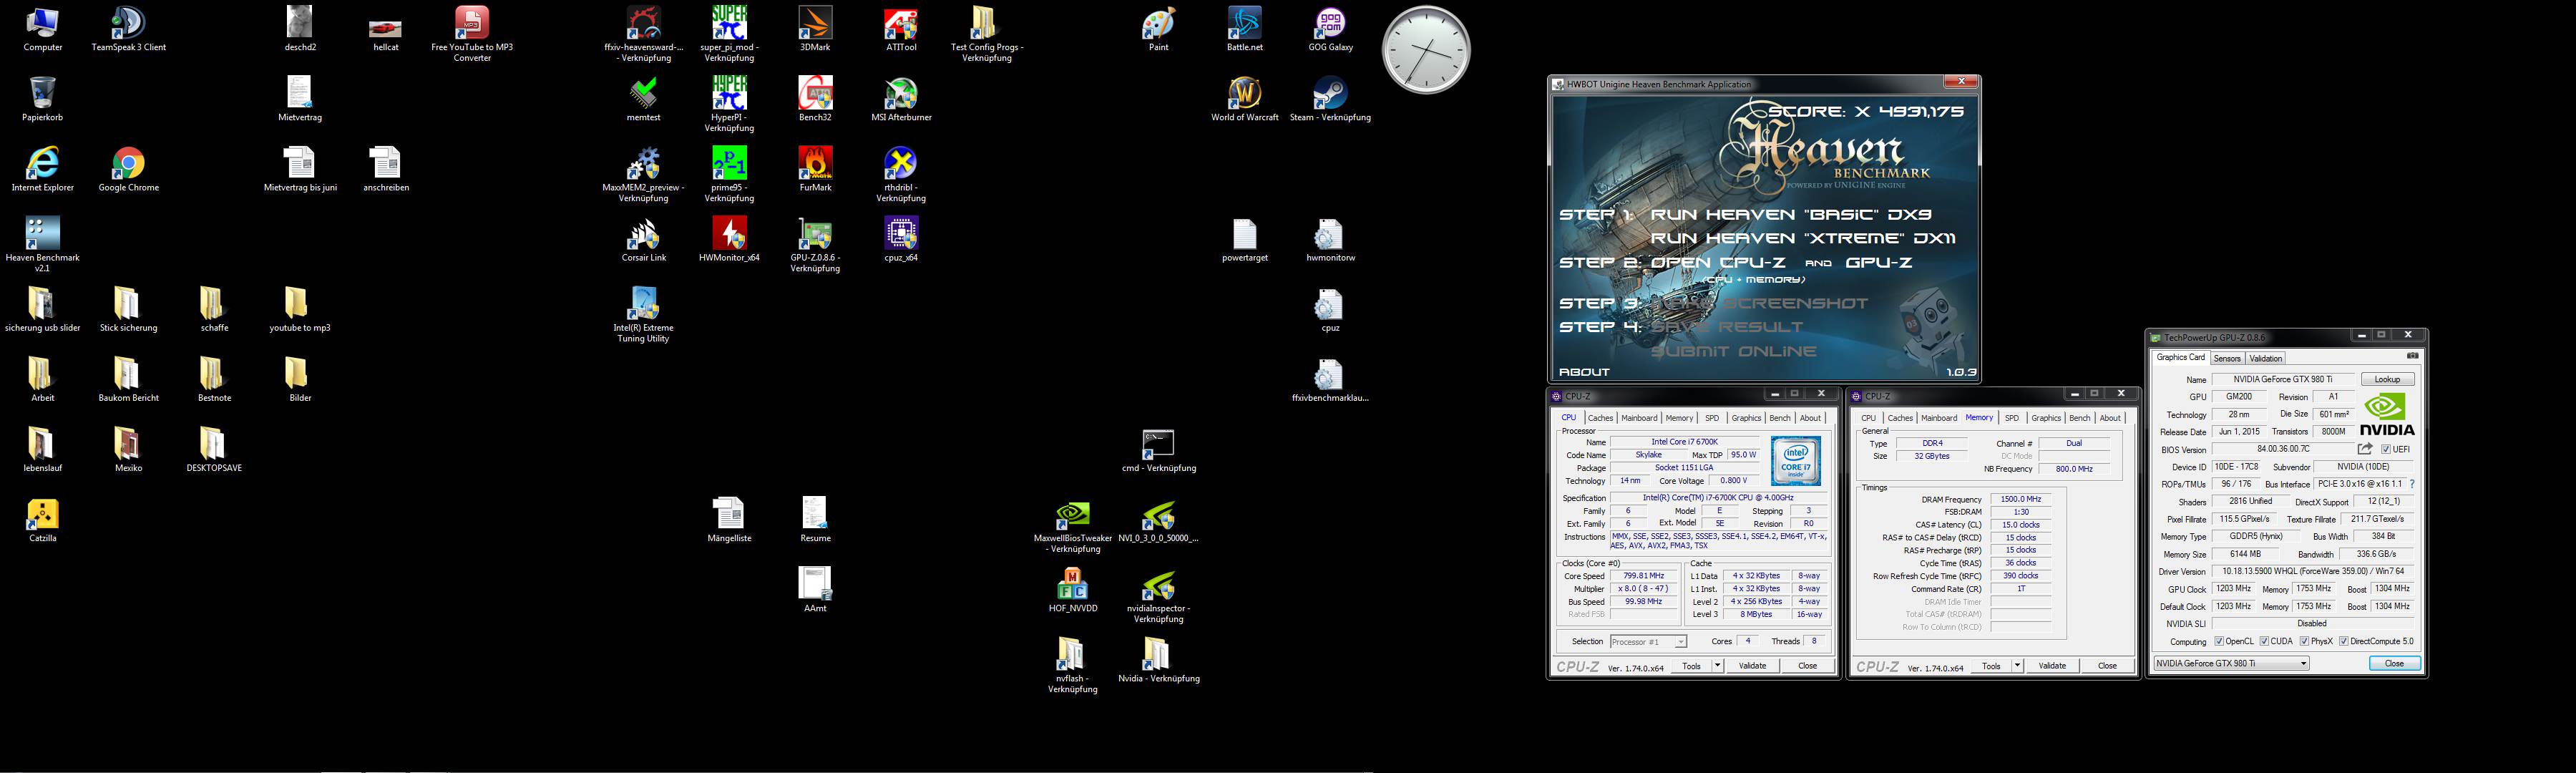Click ABOUT in the Heaven benchmark app
The width and height of the screenshot is (2576, 773).
[1584, 372]
